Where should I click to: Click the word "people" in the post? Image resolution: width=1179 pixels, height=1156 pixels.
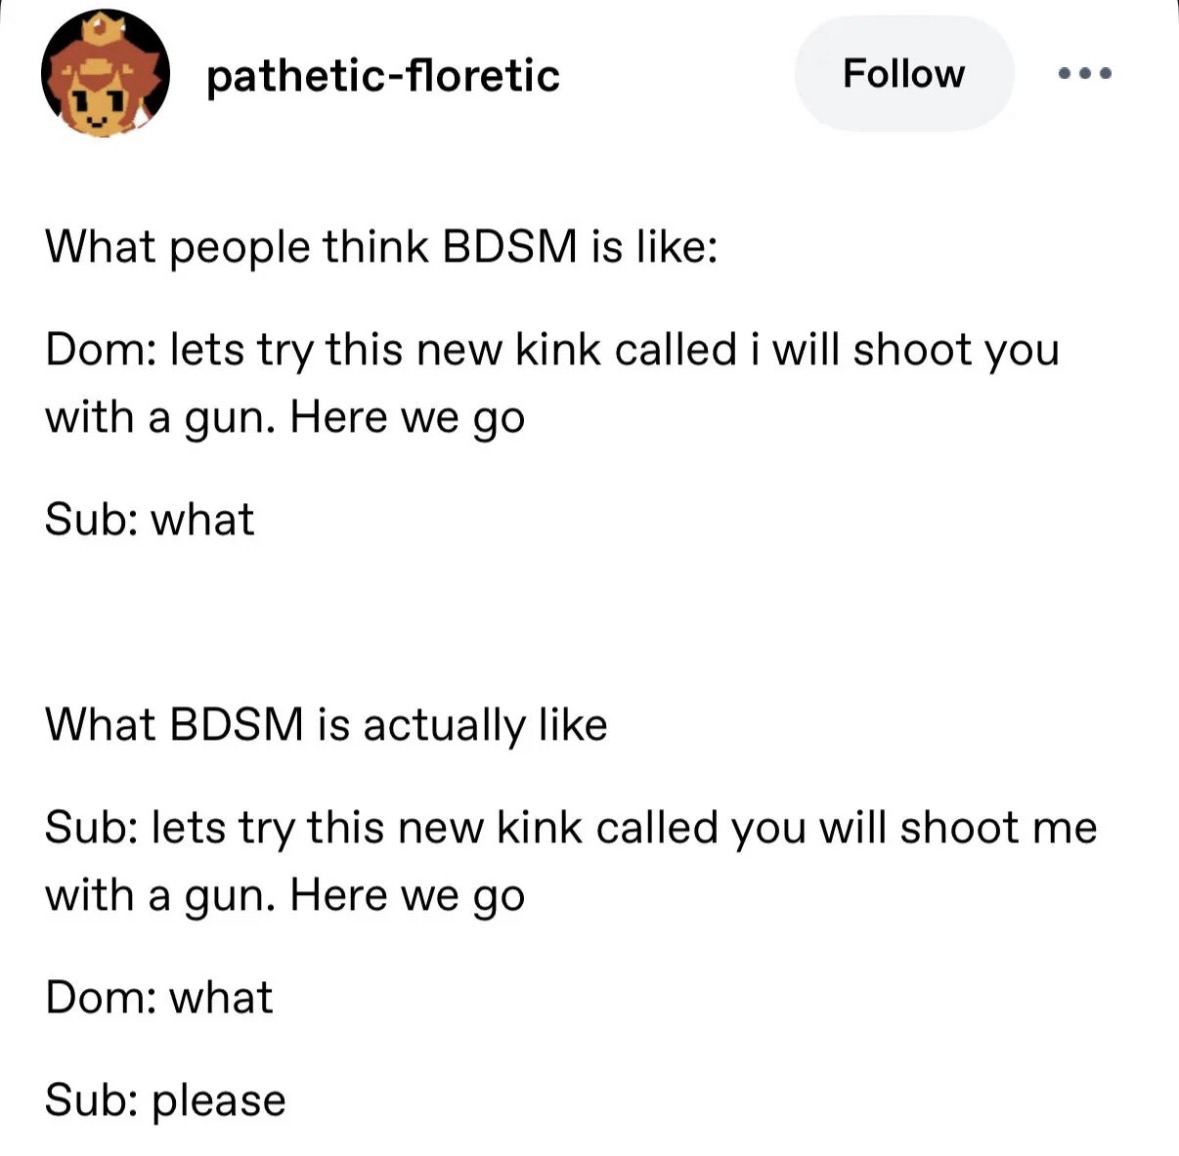240,247
